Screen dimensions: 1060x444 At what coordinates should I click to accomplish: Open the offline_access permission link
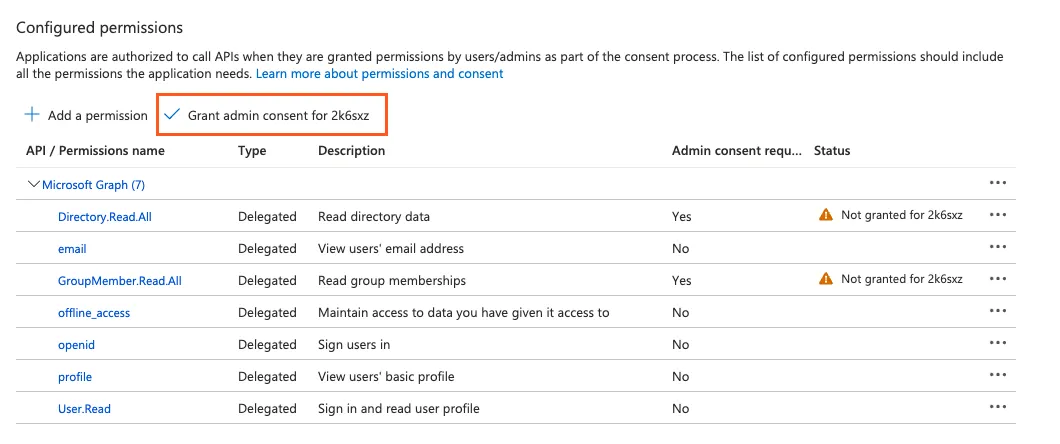(x=94, y=313)
